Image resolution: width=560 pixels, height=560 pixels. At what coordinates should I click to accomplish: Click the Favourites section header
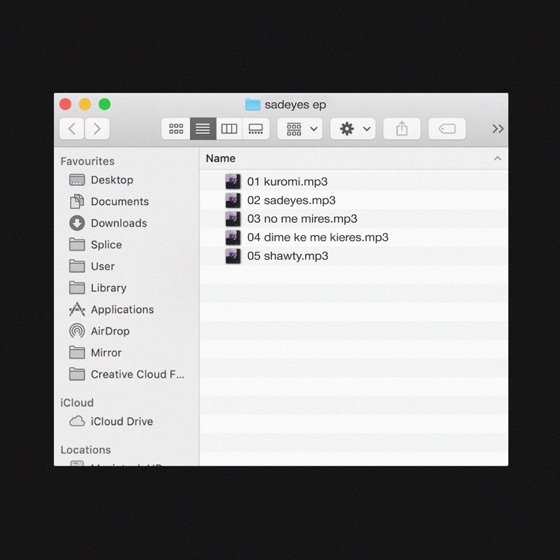tap(88, 161)
